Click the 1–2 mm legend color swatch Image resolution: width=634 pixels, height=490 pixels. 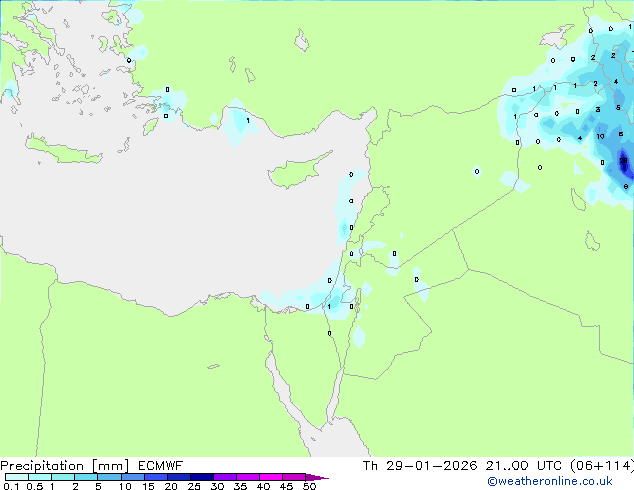coord(63,477)
